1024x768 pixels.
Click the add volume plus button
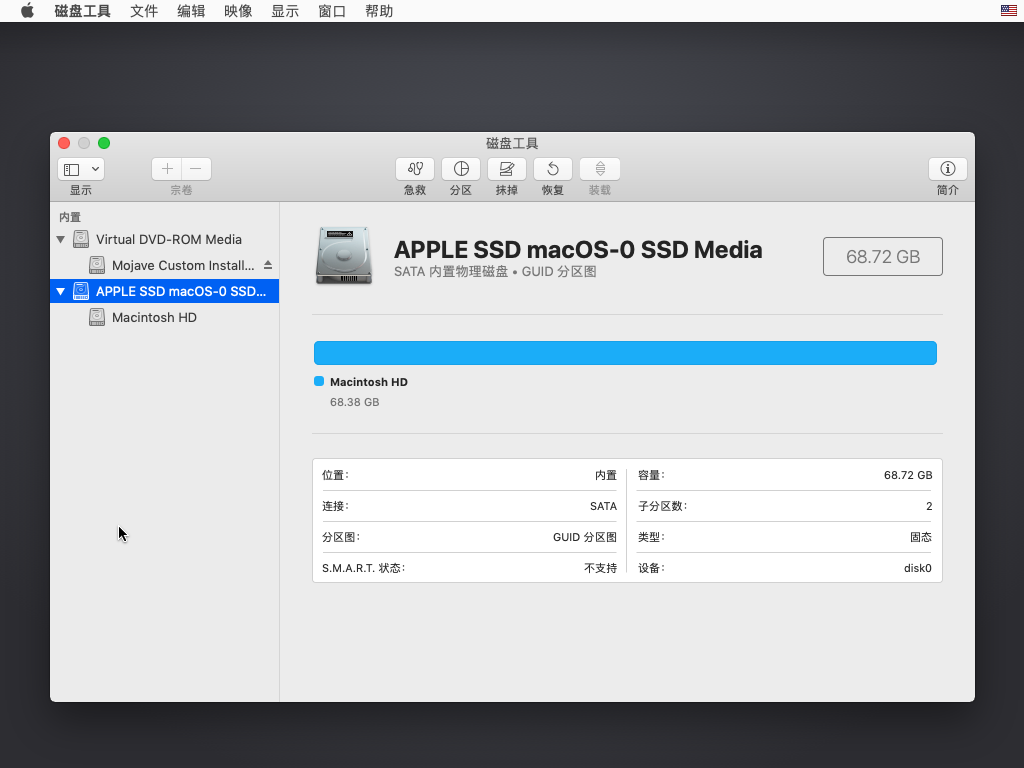pos(167,169)
